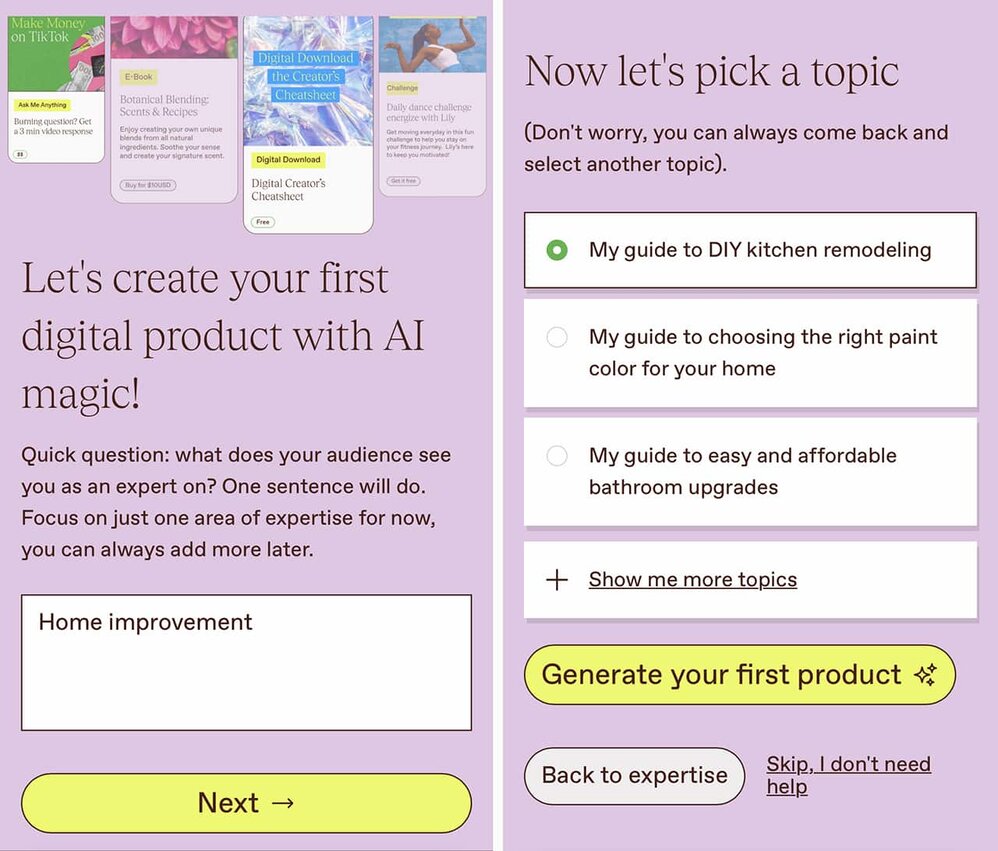Open the Make Money on TikTok card image
Screen dimensions: 998x851
click(x=56, y=55)
